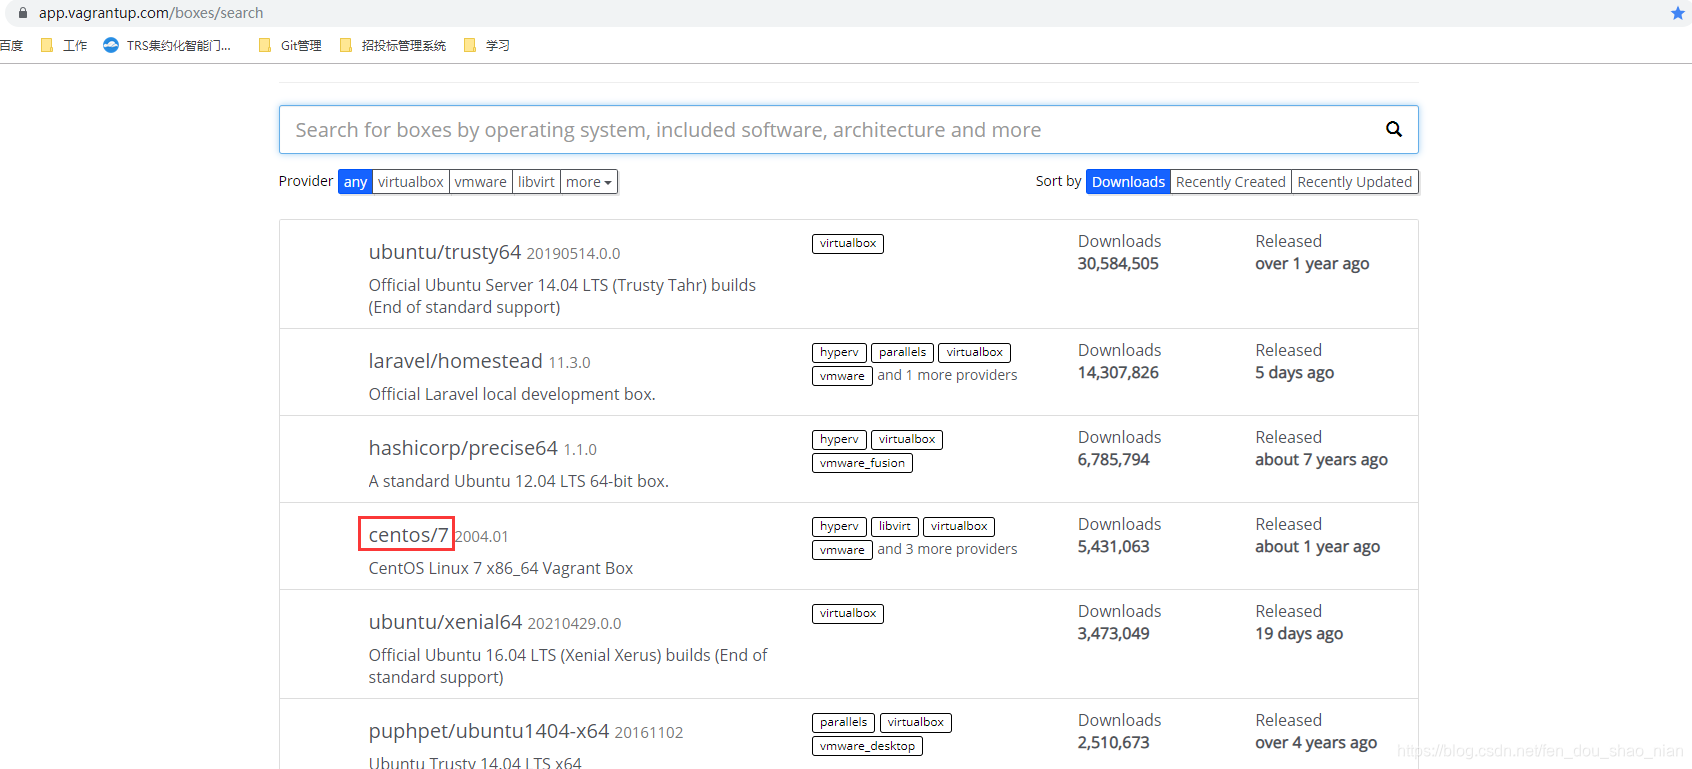Open the puphpet/ubuntu1404-x64 box
The width and height of the screenshot is (1692, 769).
coord(488,731)
